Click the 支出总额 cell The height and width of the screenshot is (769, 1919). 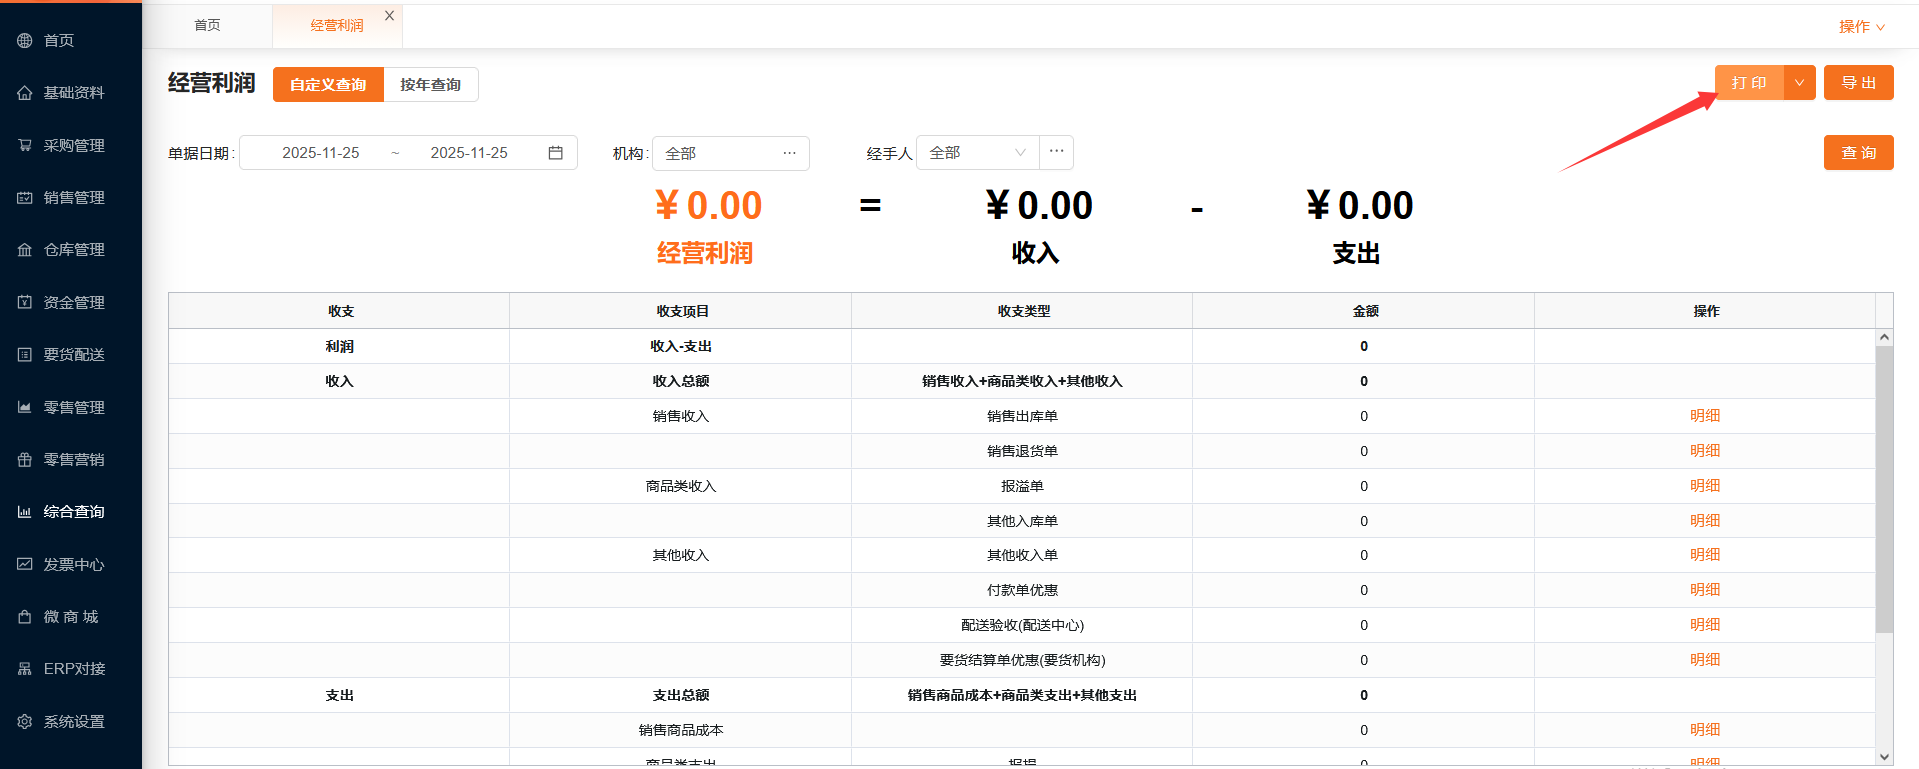click(x=681, y=695)
